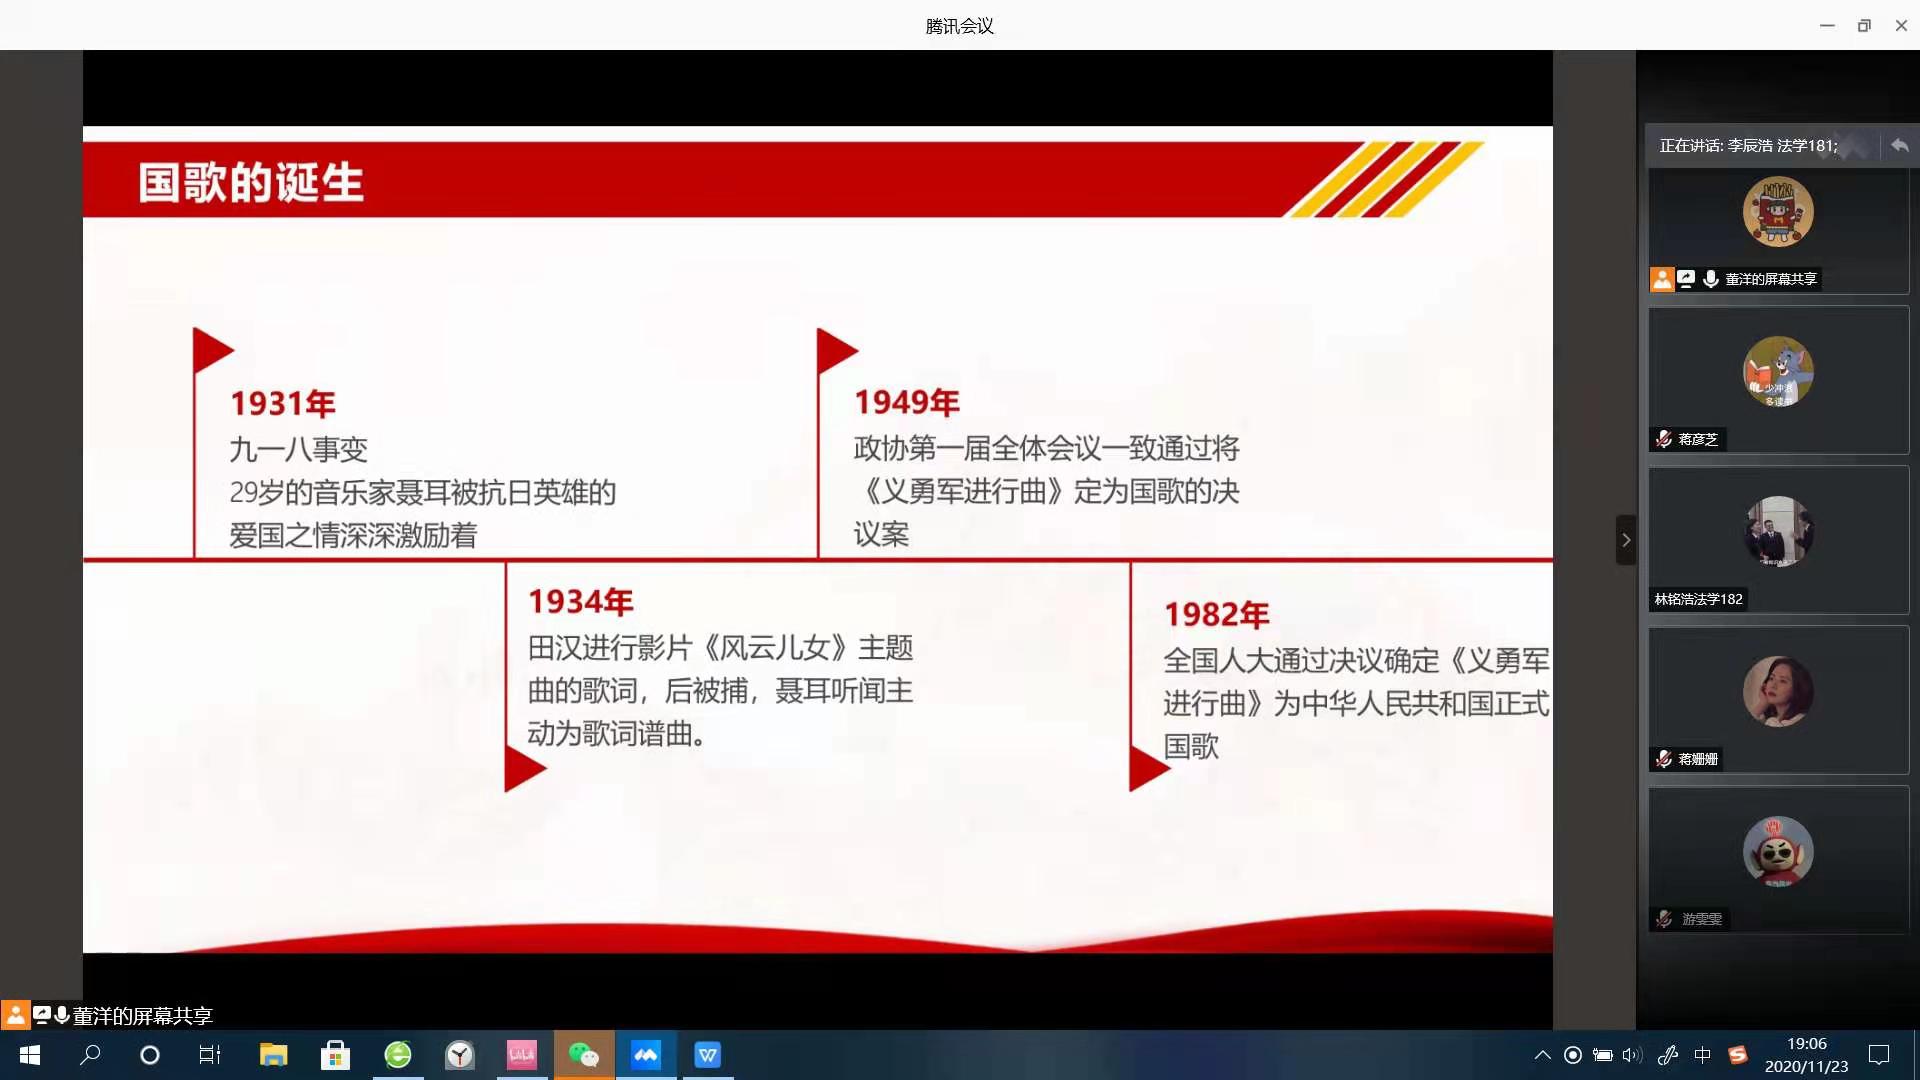1920x1080 pixels.
Task: Click the 19:06 clock and date
Action: [x=1806, y=1055]
